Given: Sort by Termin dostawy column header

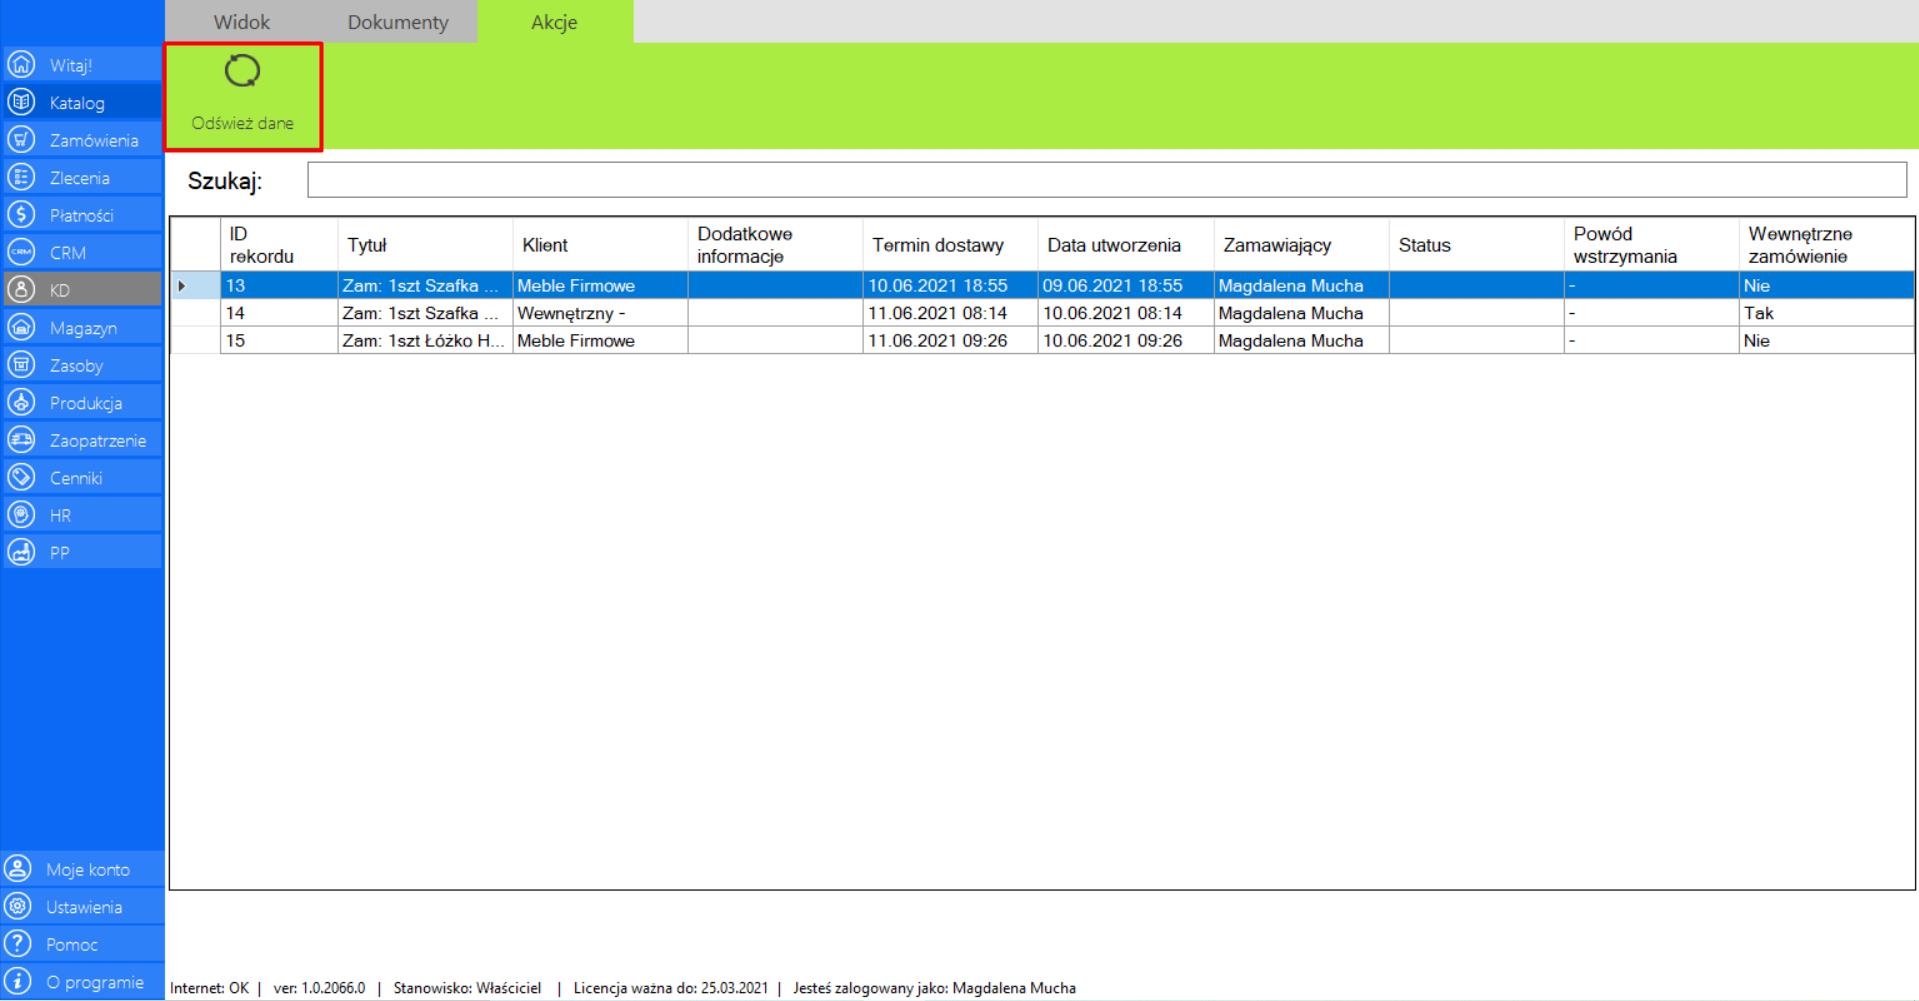Looking at the screenshot, I should (937, 245).
